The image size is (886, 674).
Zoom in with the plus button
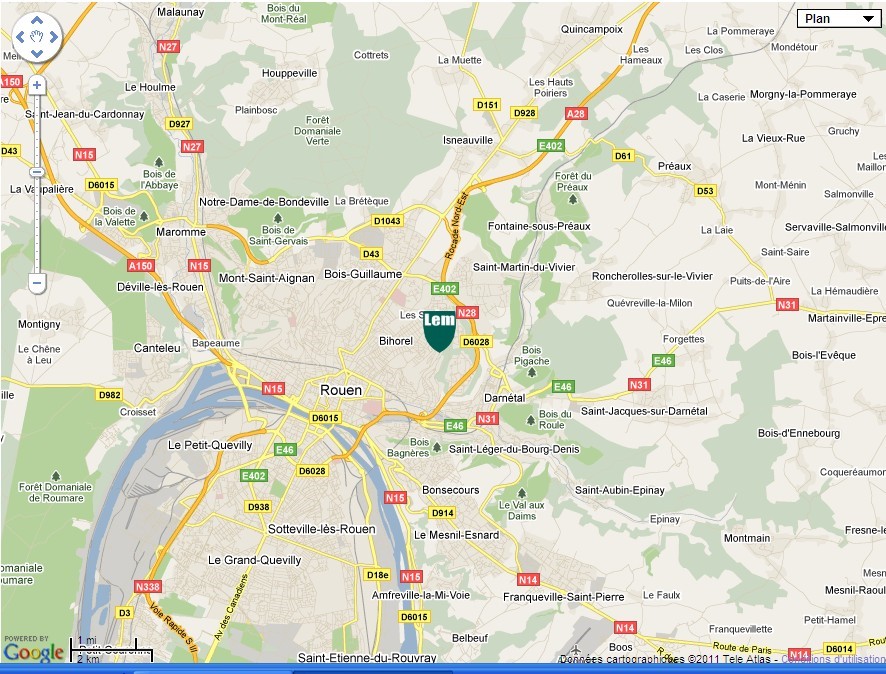click(x=37, y=86)
